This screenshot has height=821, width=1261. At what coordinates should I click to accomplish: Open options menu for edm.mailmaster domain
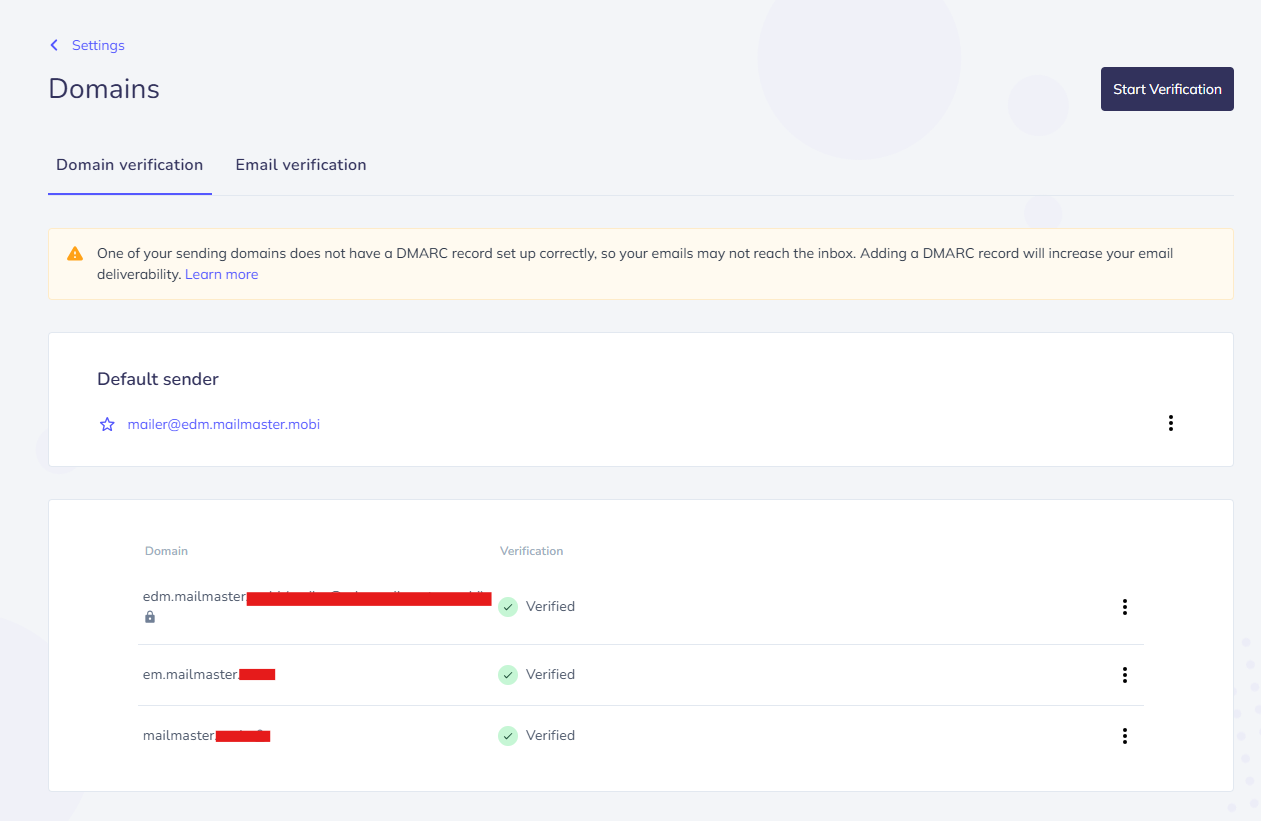[x=1124, y=607]
